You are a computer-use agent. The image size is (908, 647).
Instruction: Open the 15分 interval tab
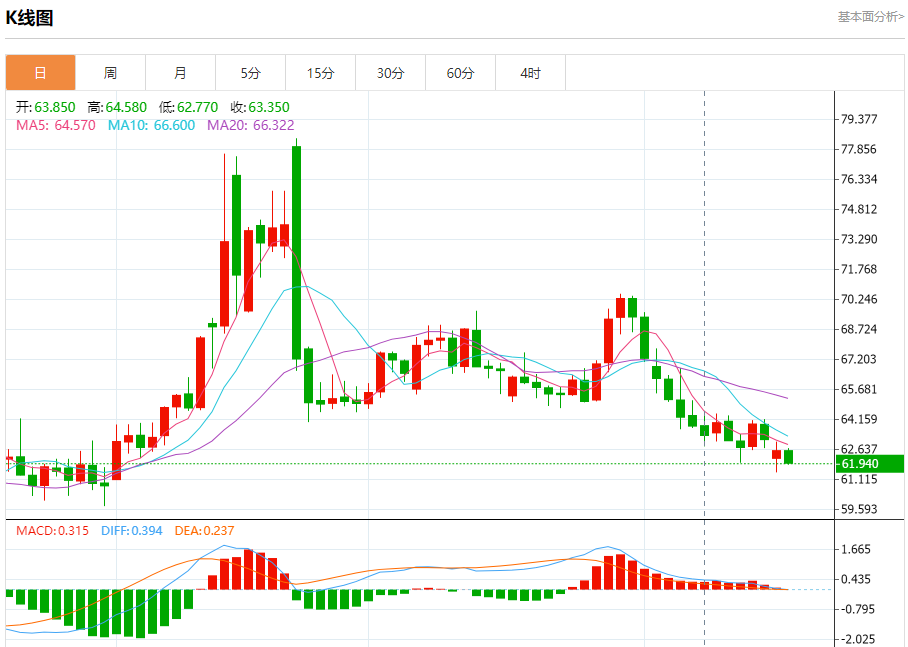(321, 73)
